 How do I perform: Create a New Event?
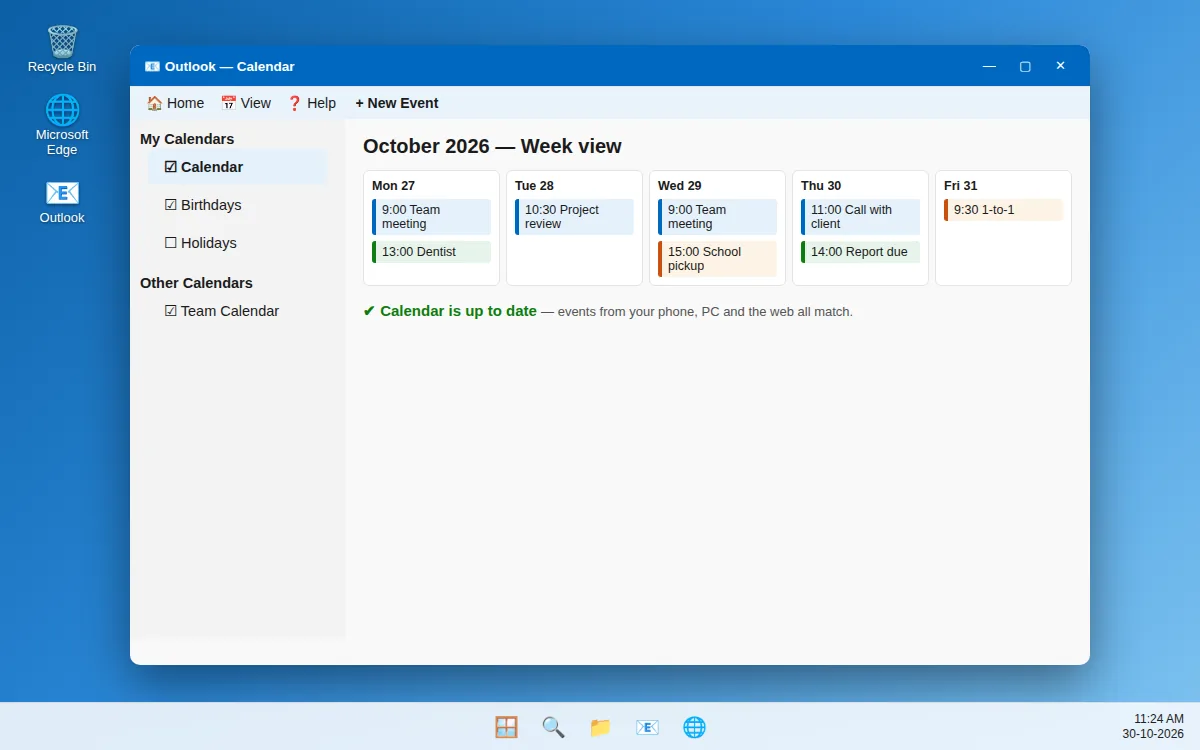397,103
